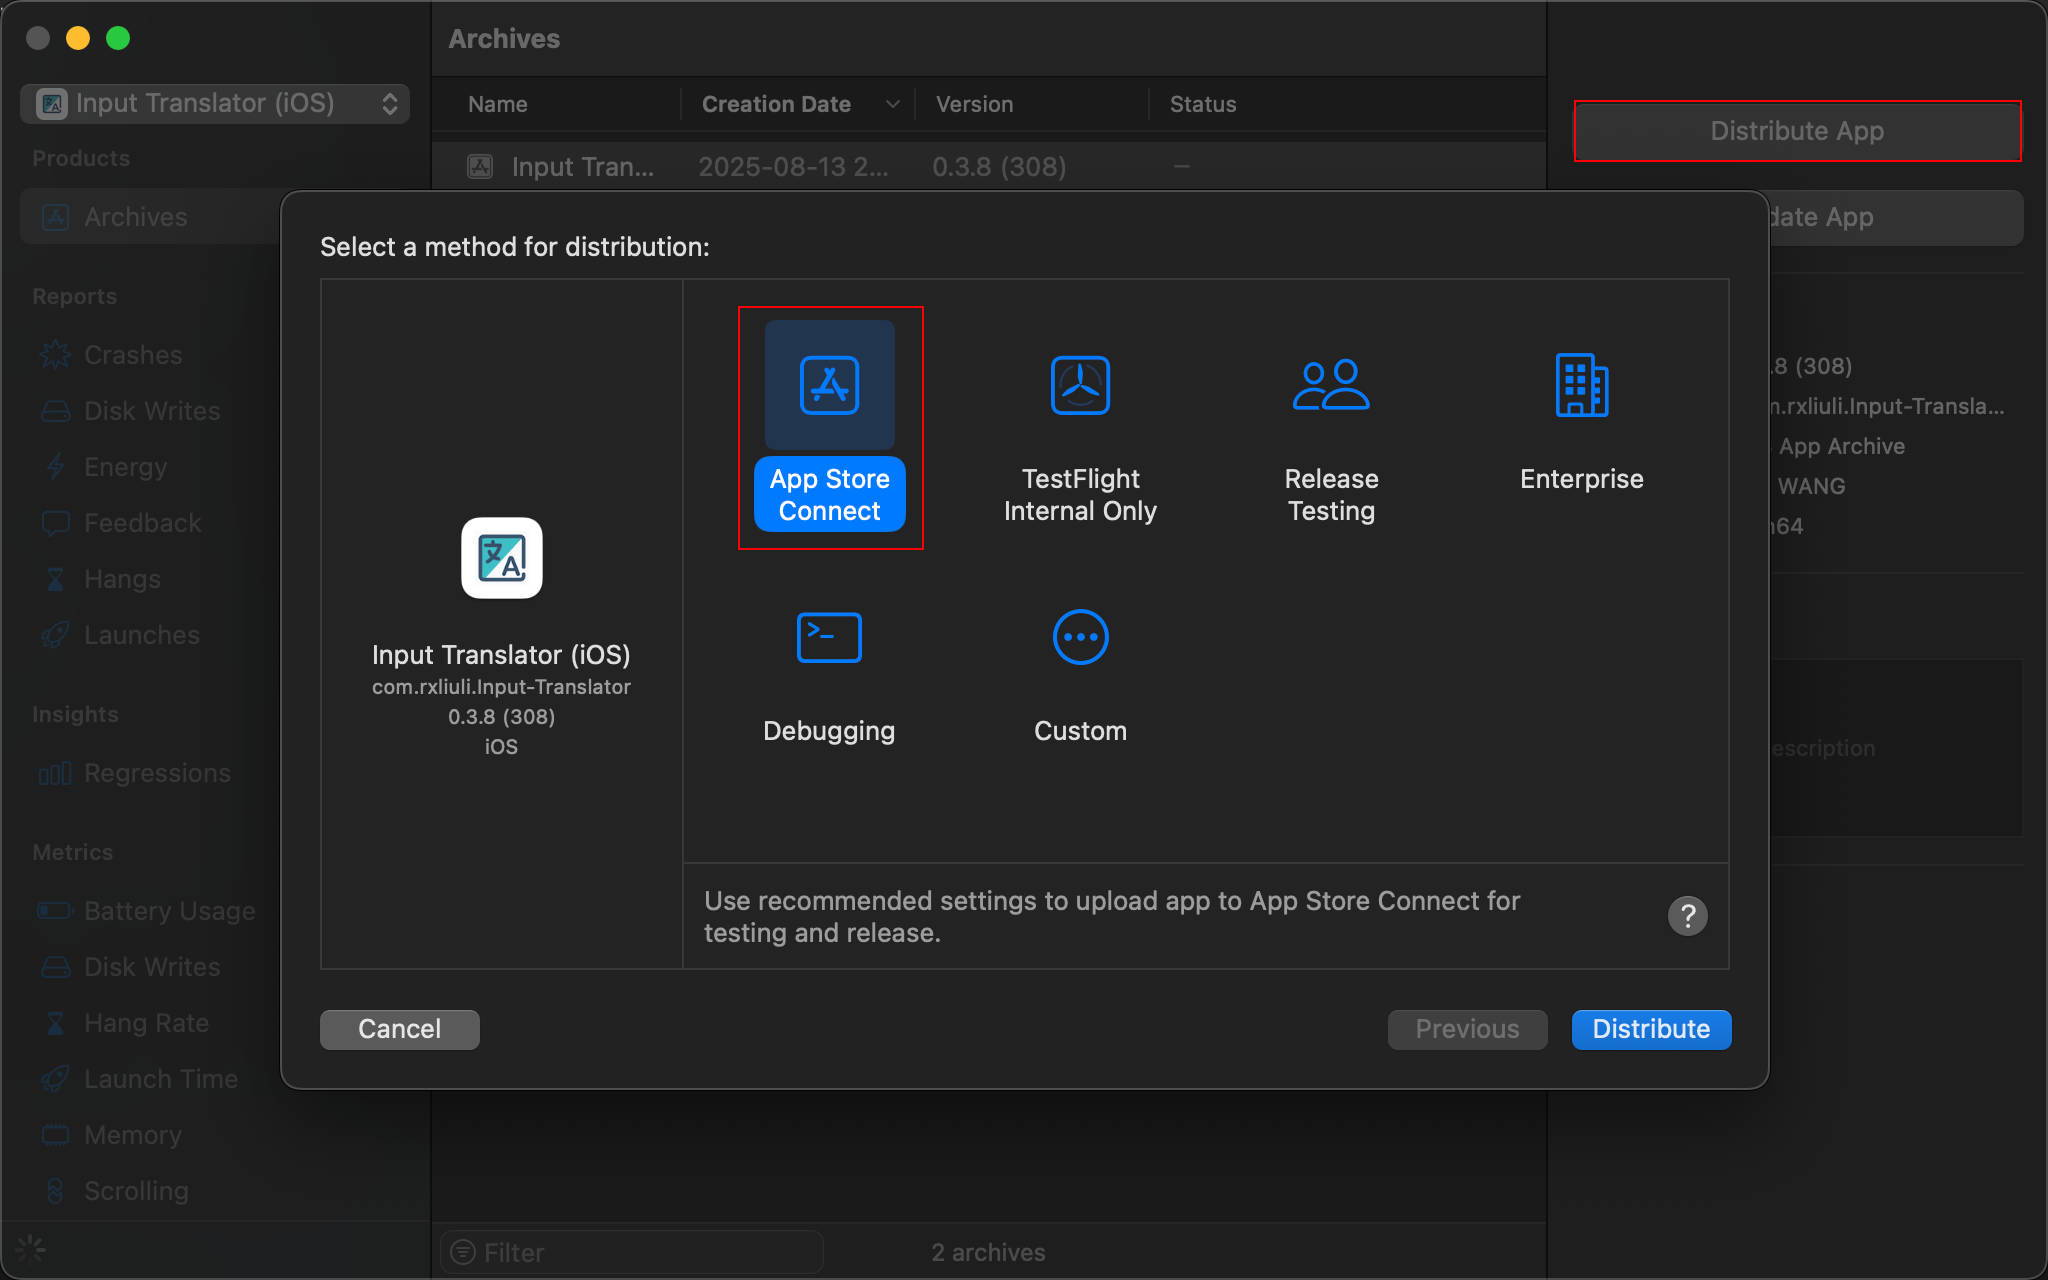
Task: Select the Release Testing people icon
Action: coord(1331,385)
